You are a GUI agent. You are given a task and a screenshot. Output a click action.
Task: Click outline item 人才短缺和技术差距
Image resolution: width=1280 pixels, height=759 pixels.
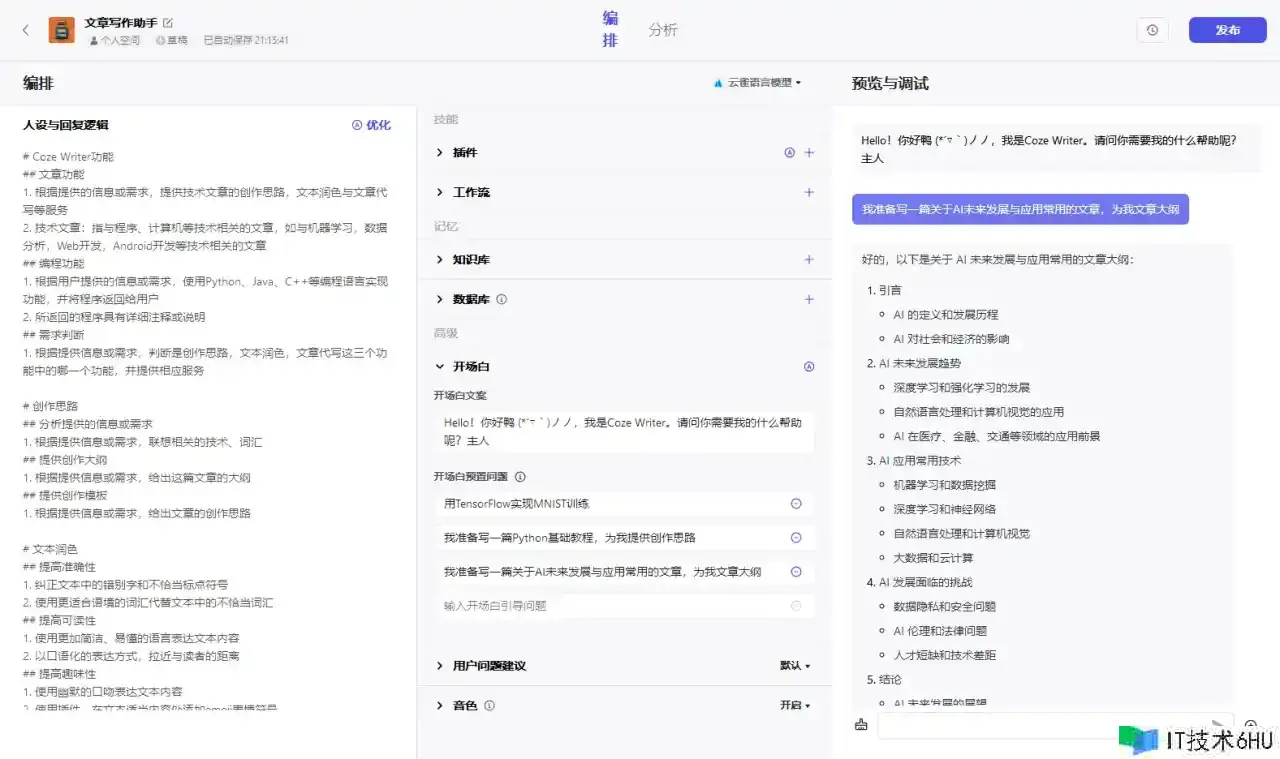click(x=944, y=655)
